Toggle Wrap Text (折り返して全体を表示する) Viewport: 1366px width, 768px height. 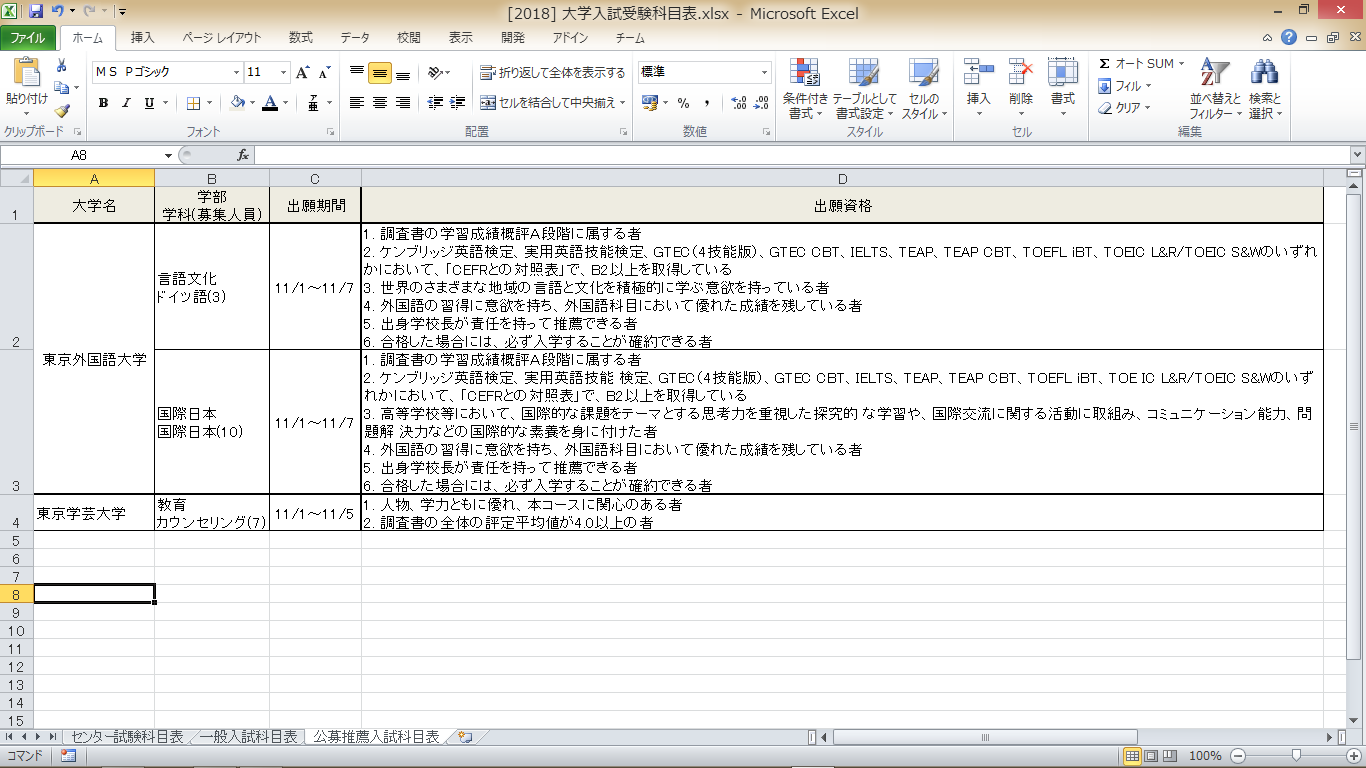click(x=552, y=73)
